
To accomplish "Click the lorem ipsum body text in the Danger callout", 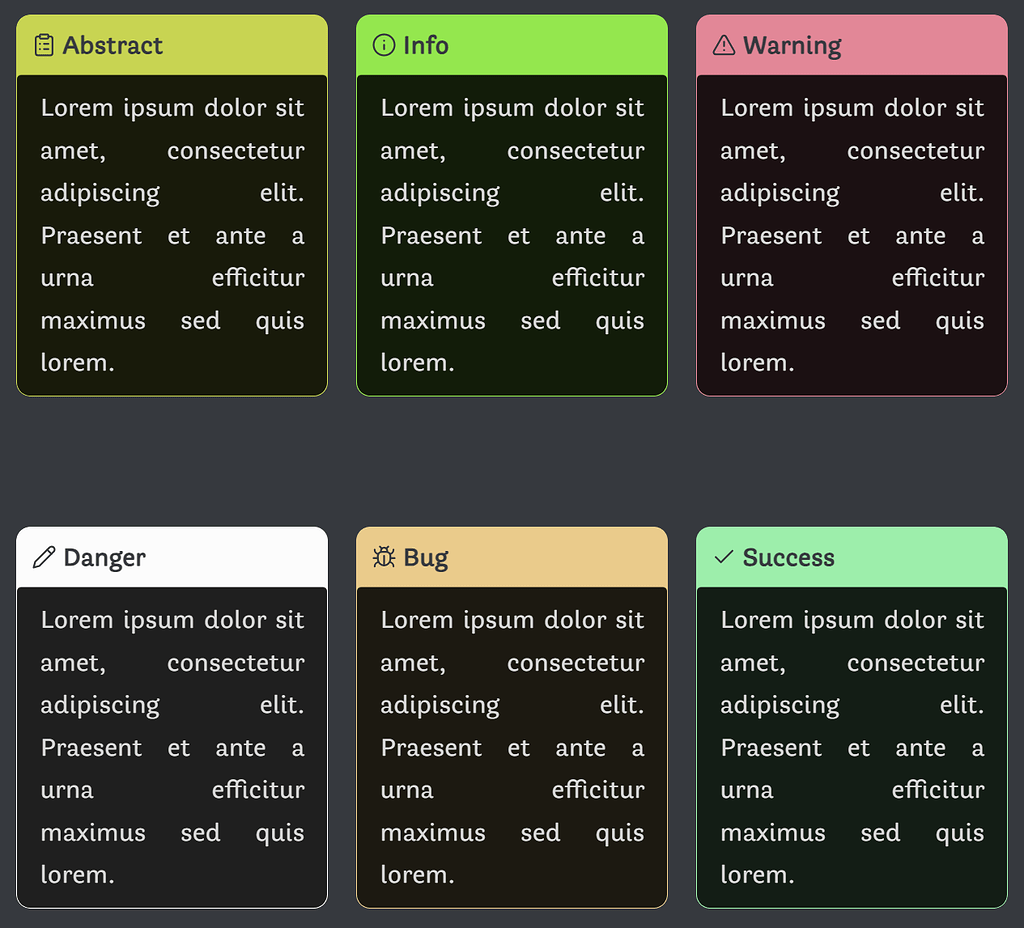I will [170, 745].
